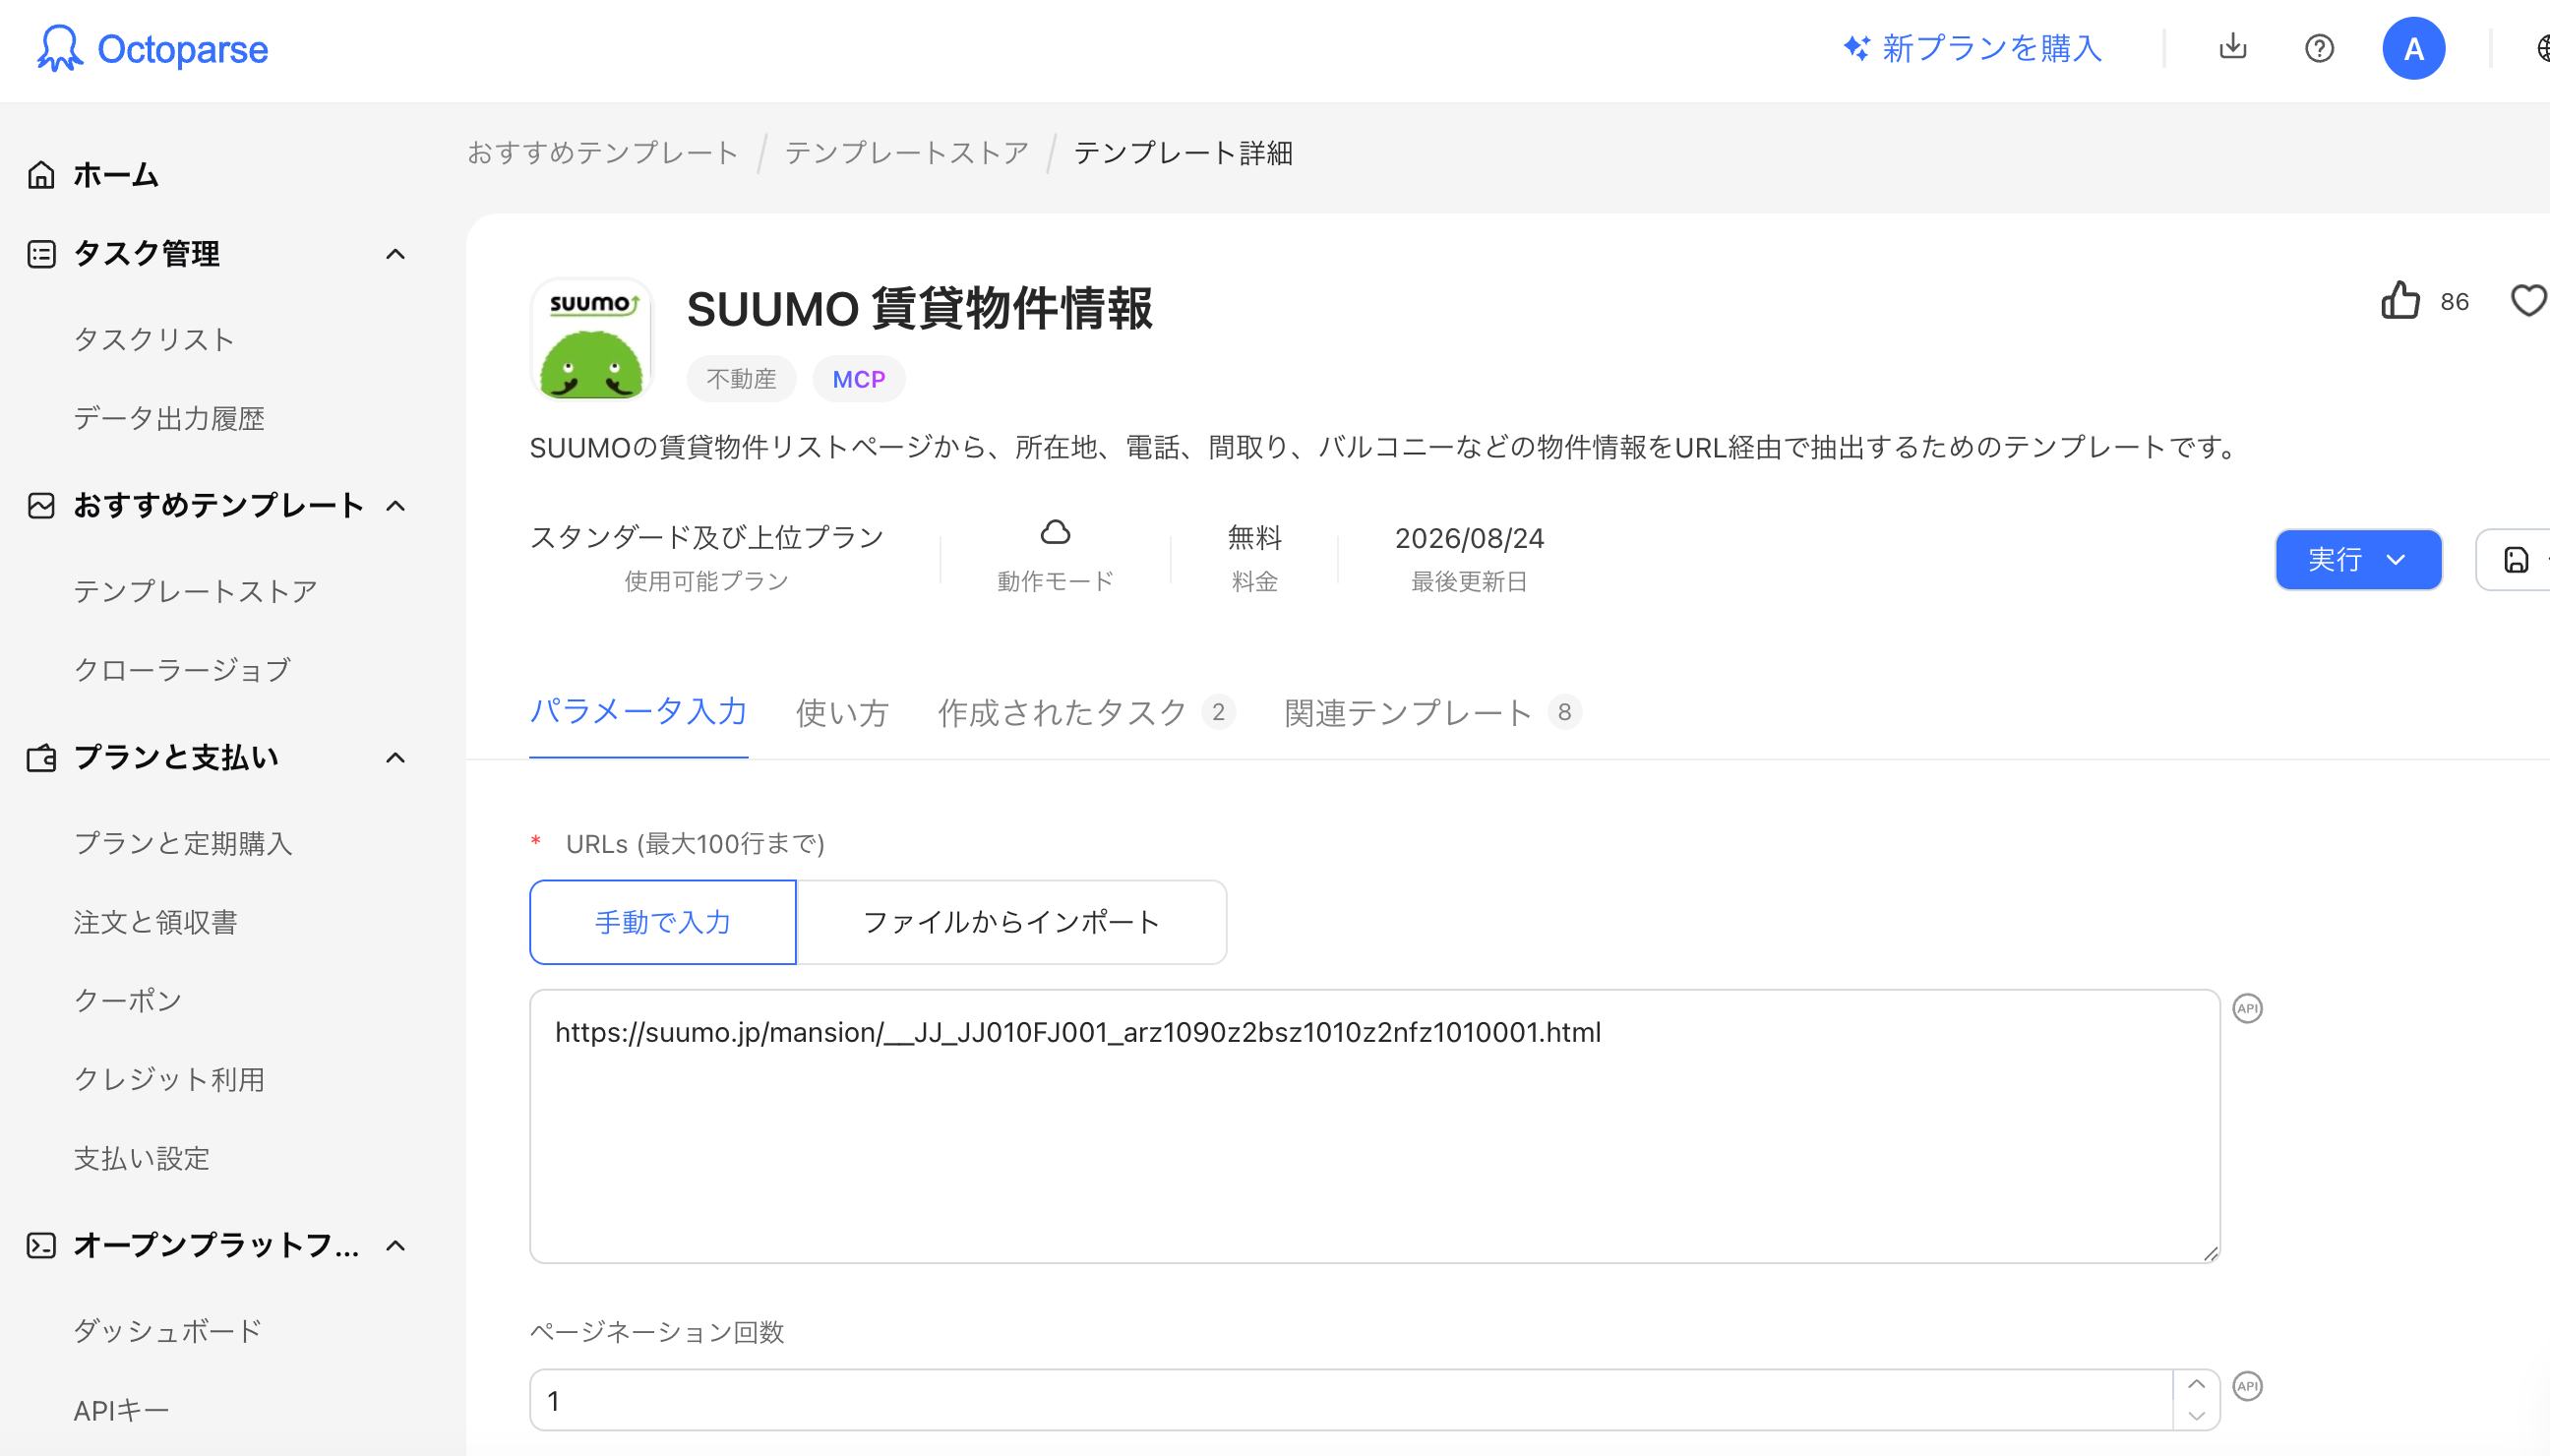Image resolution: width=2550 pixels, height=1456 pixels.
Task: Click the cloud 動作モード icon
Action: 1055,532
